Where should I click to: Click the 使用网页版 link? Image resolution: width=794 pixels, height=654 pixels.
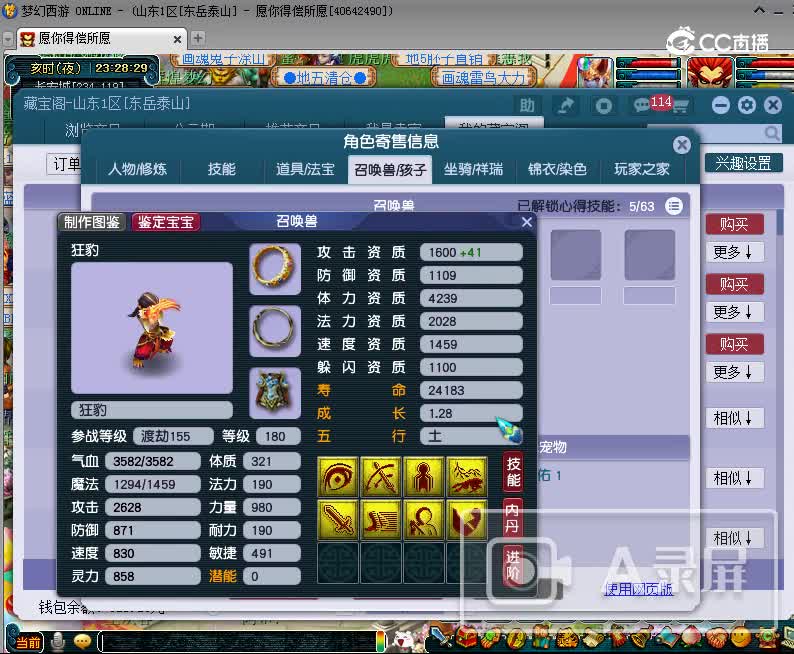639,589
